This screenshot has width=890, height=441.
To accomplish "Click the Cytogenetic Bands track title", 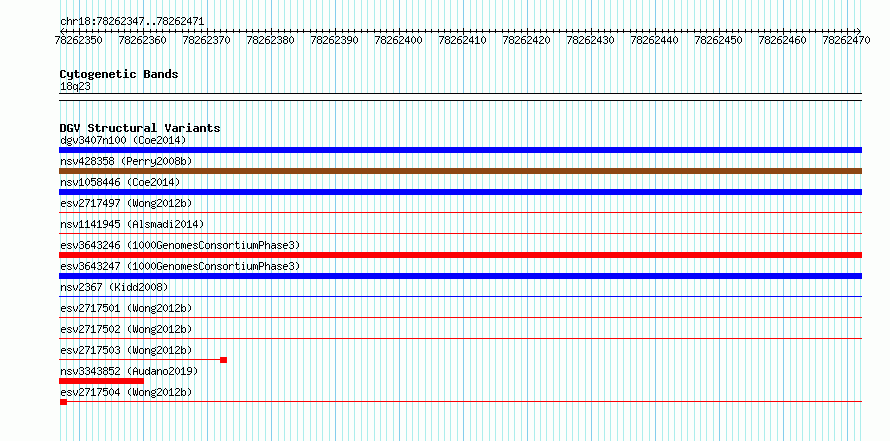I will tap(119, 74).
